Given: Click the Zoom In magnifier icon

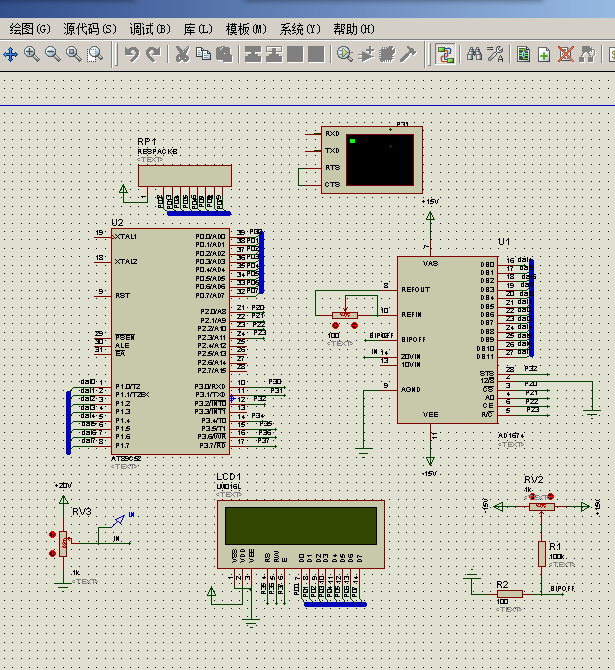Looking at the screenshot, I should 32,54.
